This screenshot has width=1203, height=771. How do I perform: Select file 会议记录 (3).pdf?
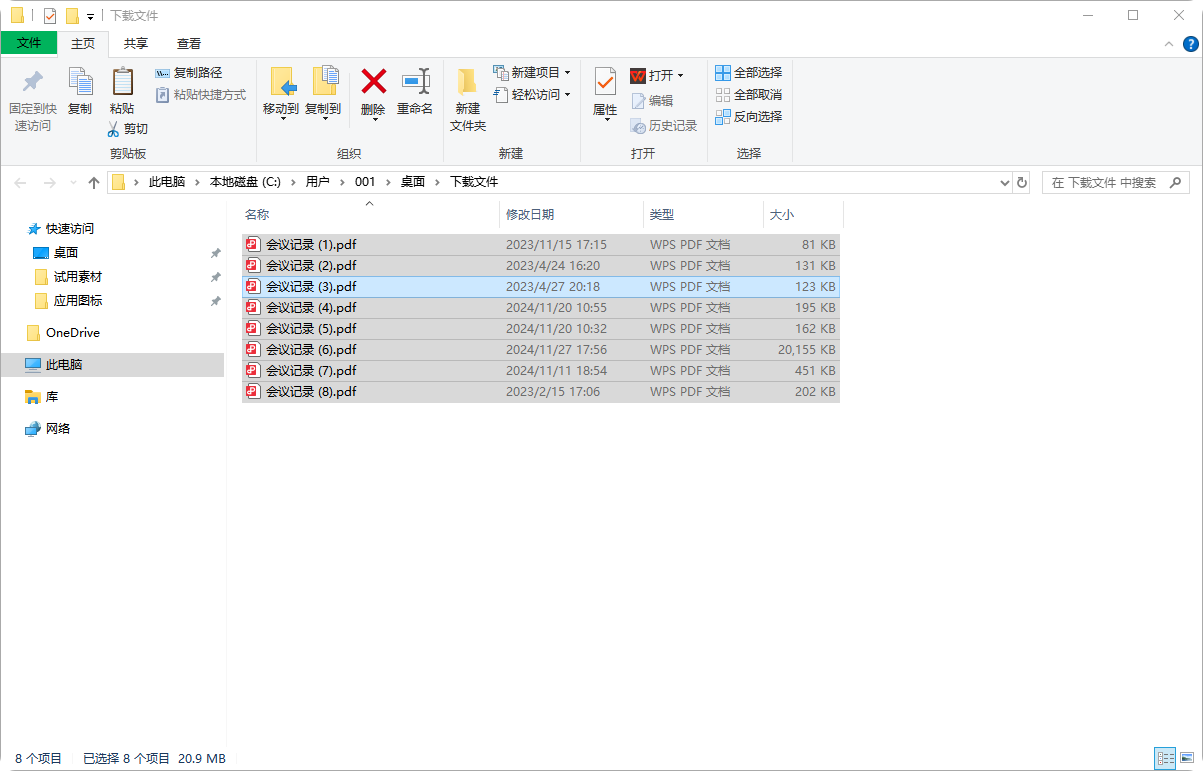540,286
